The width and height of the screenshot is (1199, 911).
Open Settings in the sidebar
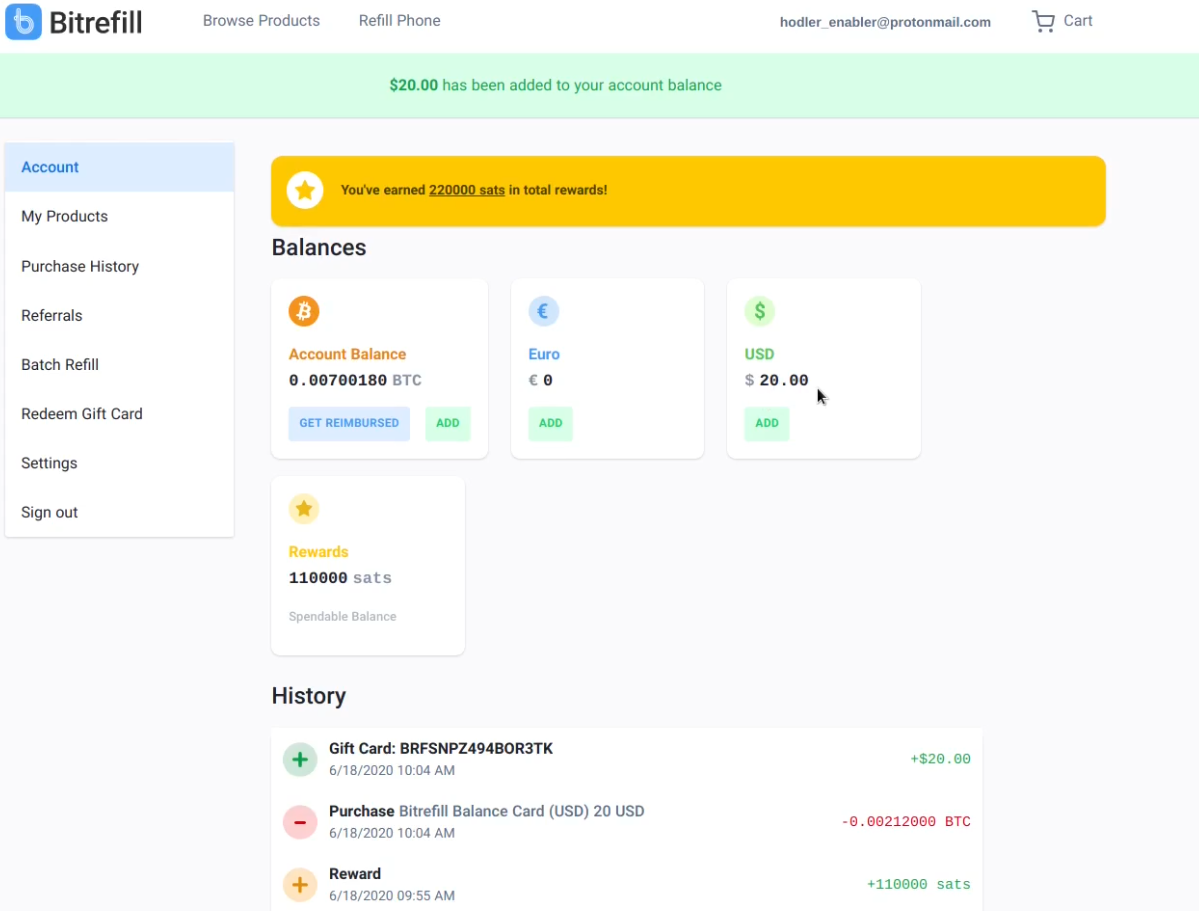119,463
